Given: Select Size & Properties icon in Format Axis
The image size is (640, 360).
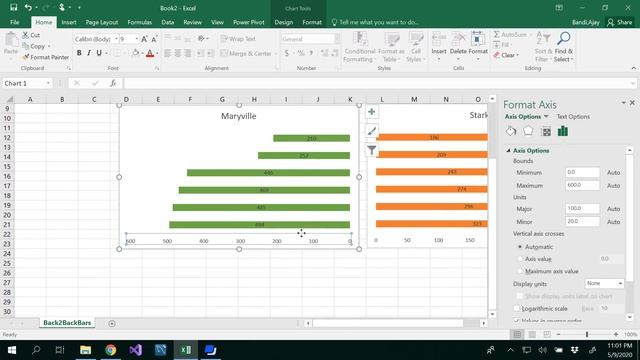Looking at the screenshot, I should coord(546,131).
